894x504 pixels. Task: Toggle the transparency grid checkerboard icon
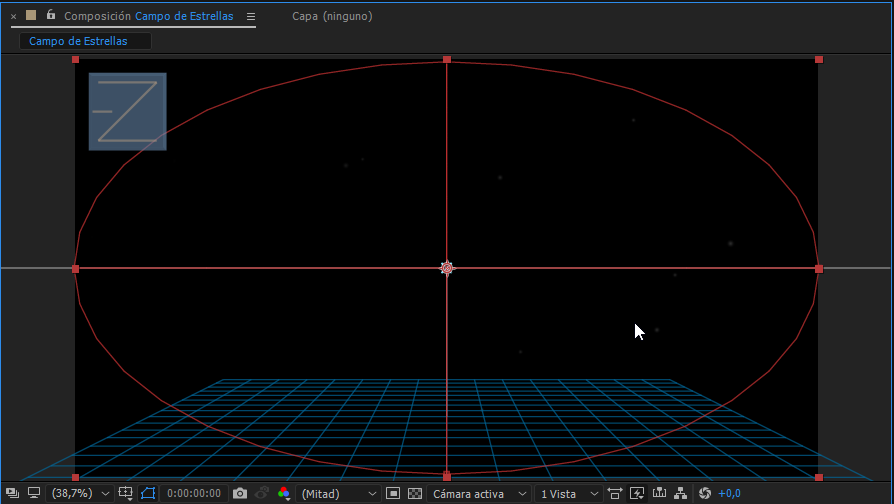click(415, 493)
